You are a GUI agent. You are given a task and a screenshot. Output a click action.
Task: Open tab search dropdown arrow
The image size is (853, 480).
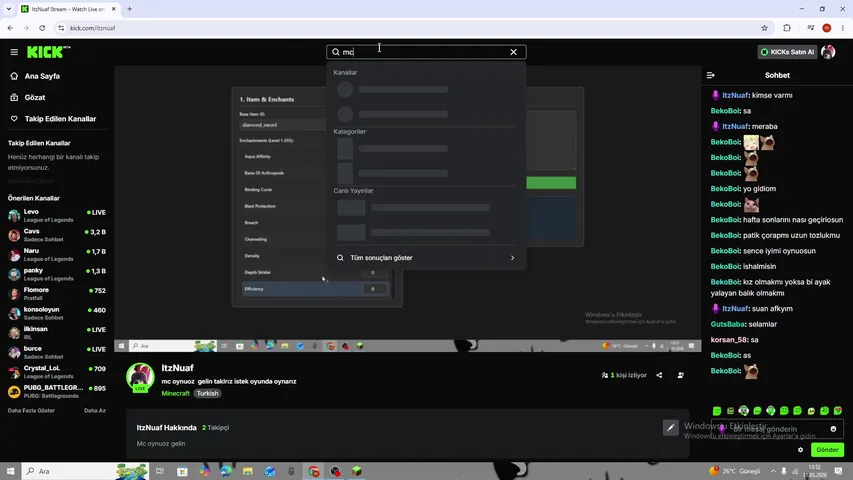coord(9,9)
